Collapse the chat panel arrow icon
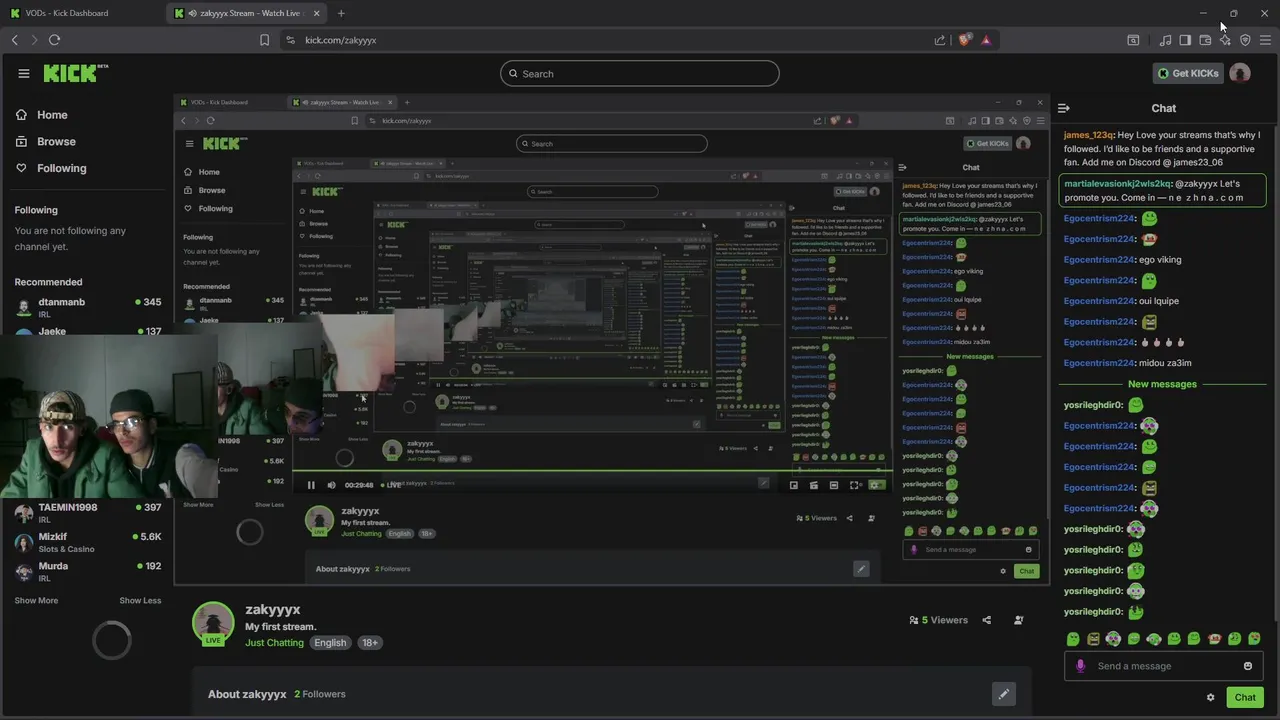 coord(1064,108)
